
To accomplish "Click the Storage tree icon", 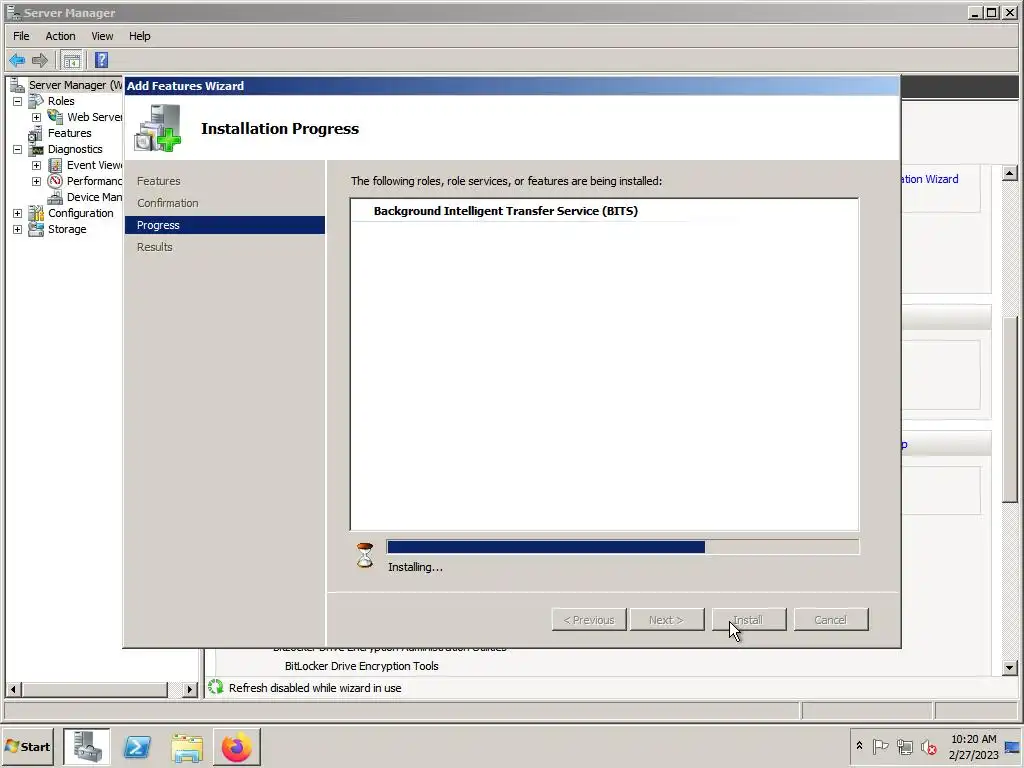I will pos(37,229).
